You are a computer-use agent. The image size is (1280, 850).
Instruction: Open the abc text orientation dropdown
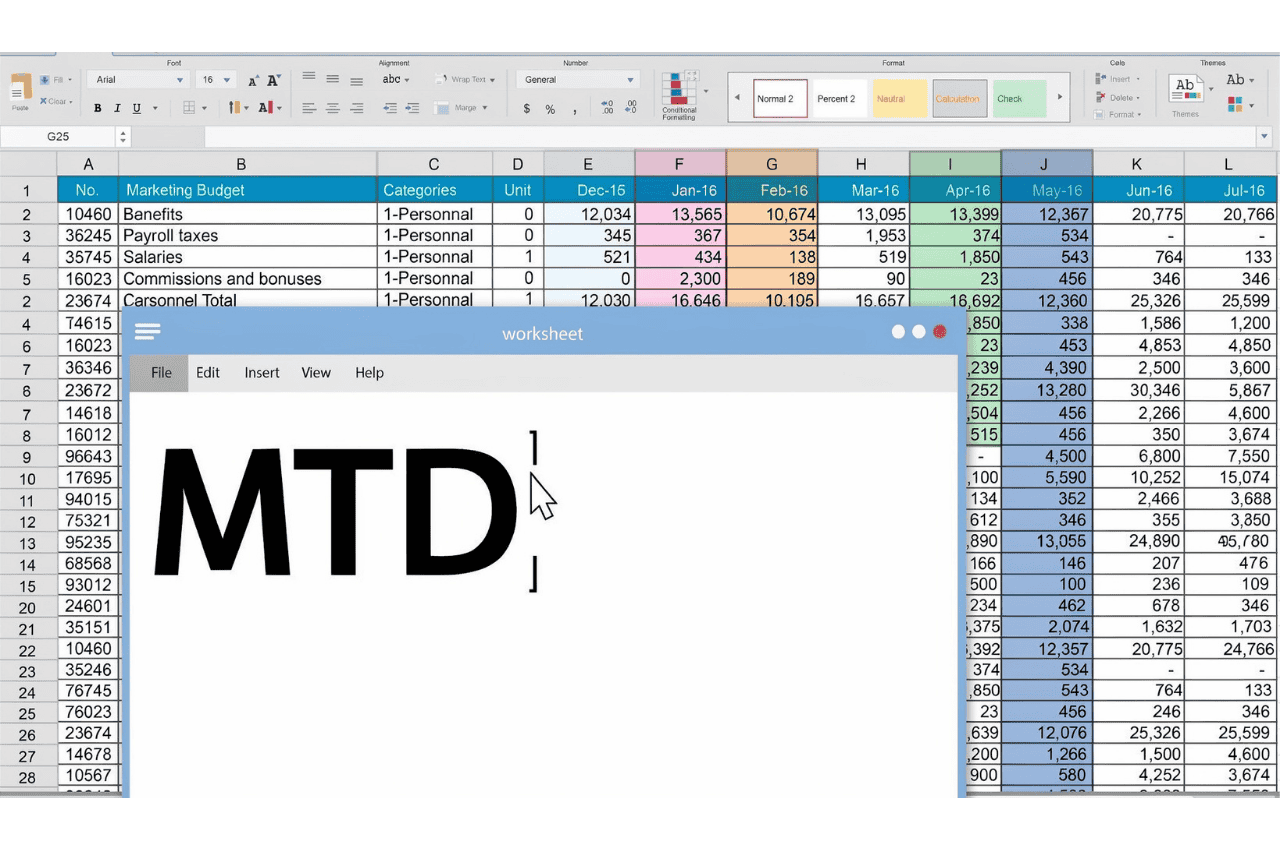(x=396, y=79)
